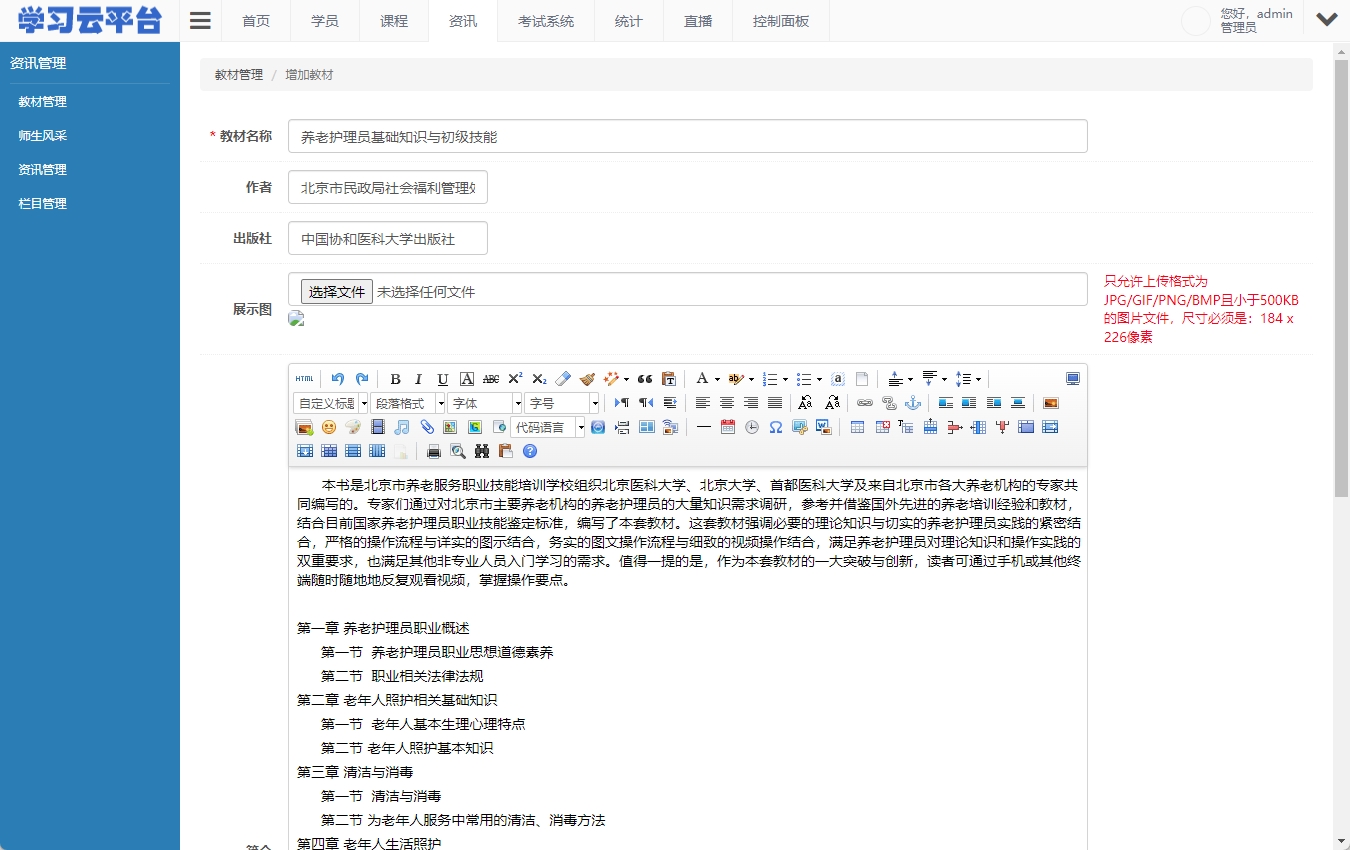
Task: Toggle bold formatting in the editor
Action: pos(395,378)
